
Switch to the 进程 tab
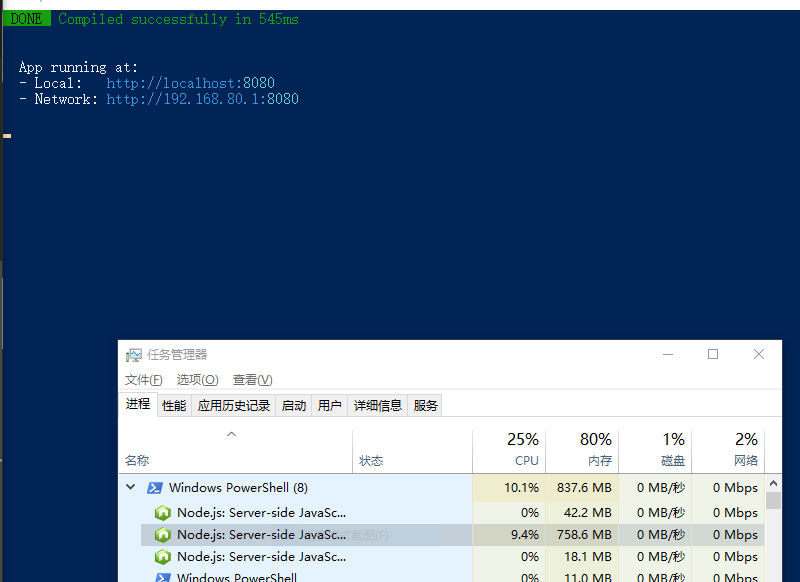tap(138, 404)
